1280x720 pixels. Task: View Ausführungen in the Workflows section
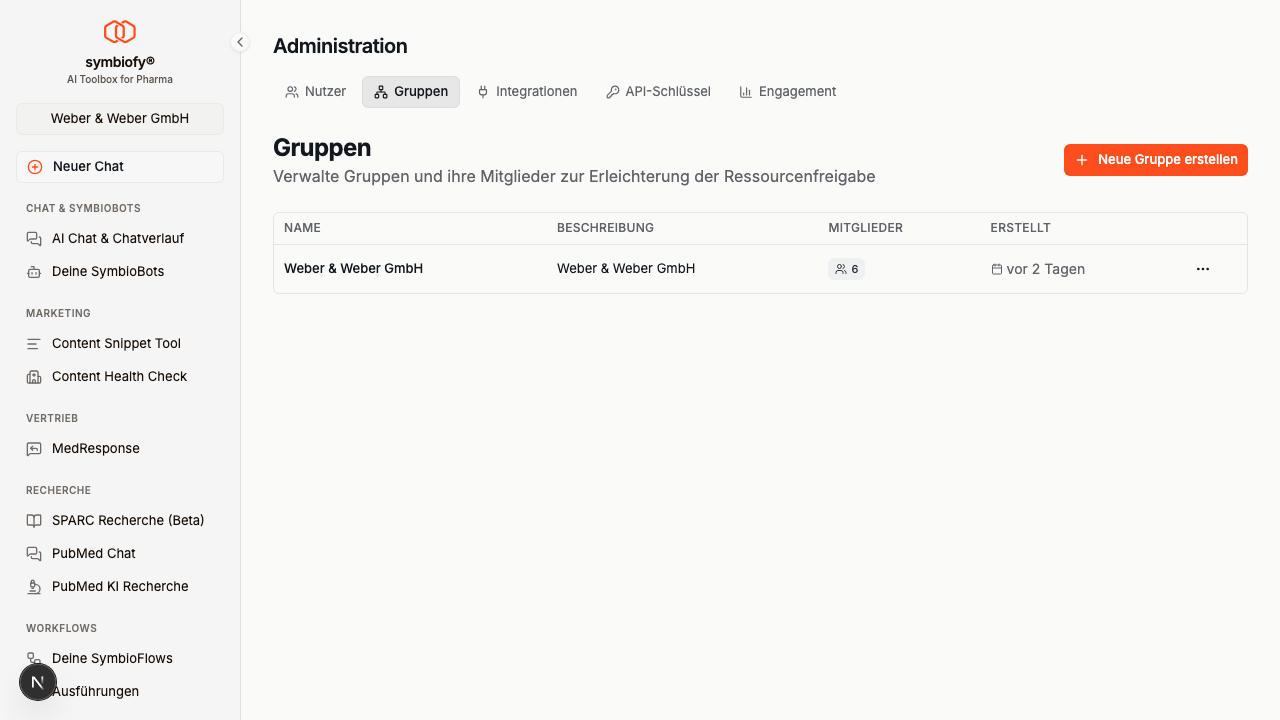point(96,691)
